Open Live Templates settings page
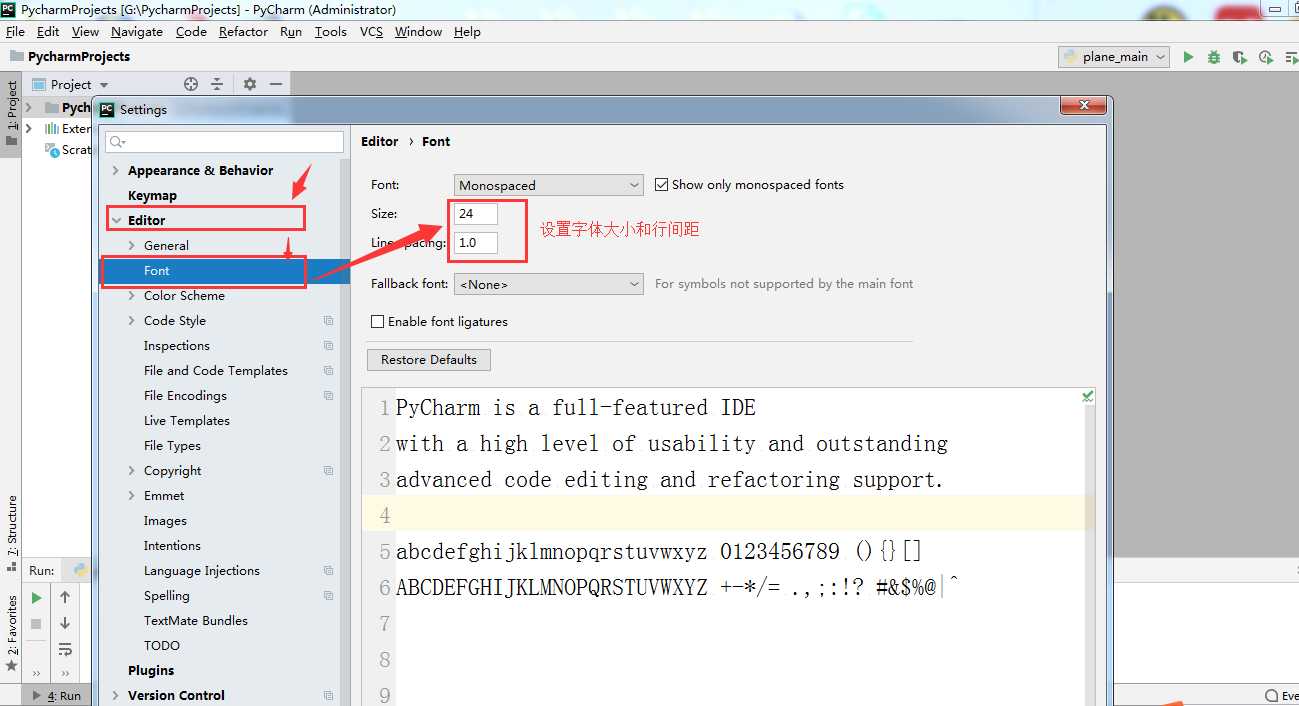Viewport: 1299px width, 706px height. click(187, 421)
